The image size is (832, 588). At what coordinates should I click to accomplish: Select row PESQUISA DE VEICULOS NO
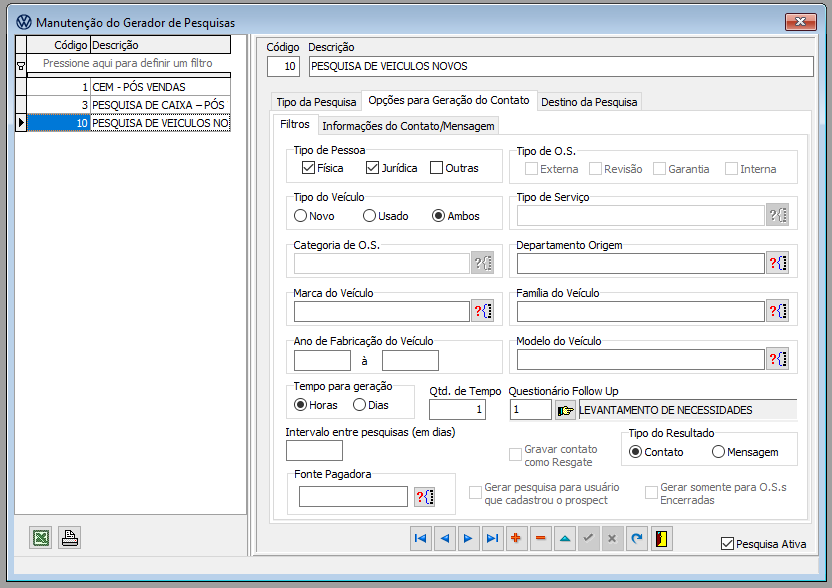coord(128,123)
